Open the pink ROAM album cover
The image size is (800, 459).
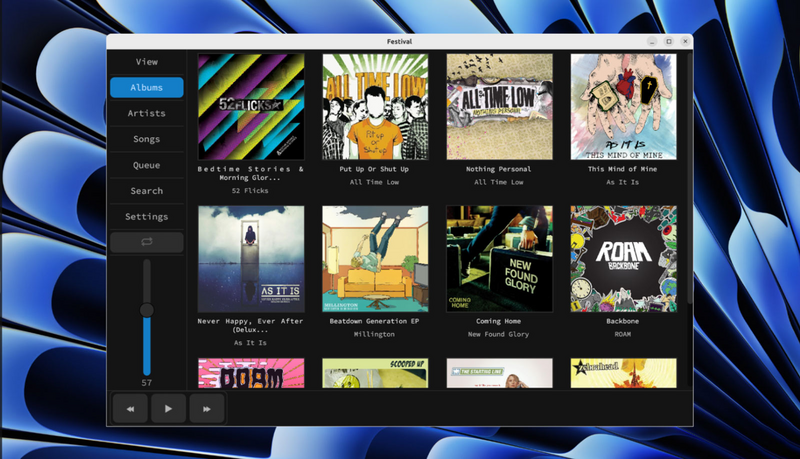point(251,373)
